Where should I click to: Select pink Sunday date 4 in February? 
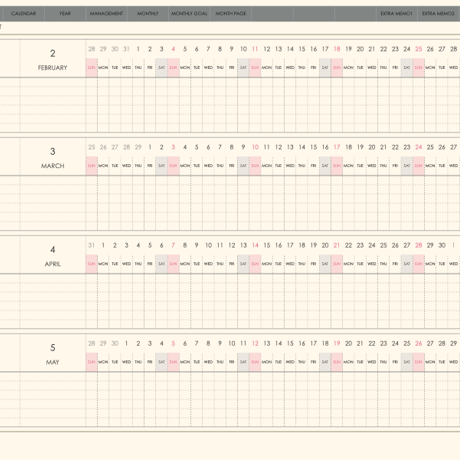pos(173,49)
